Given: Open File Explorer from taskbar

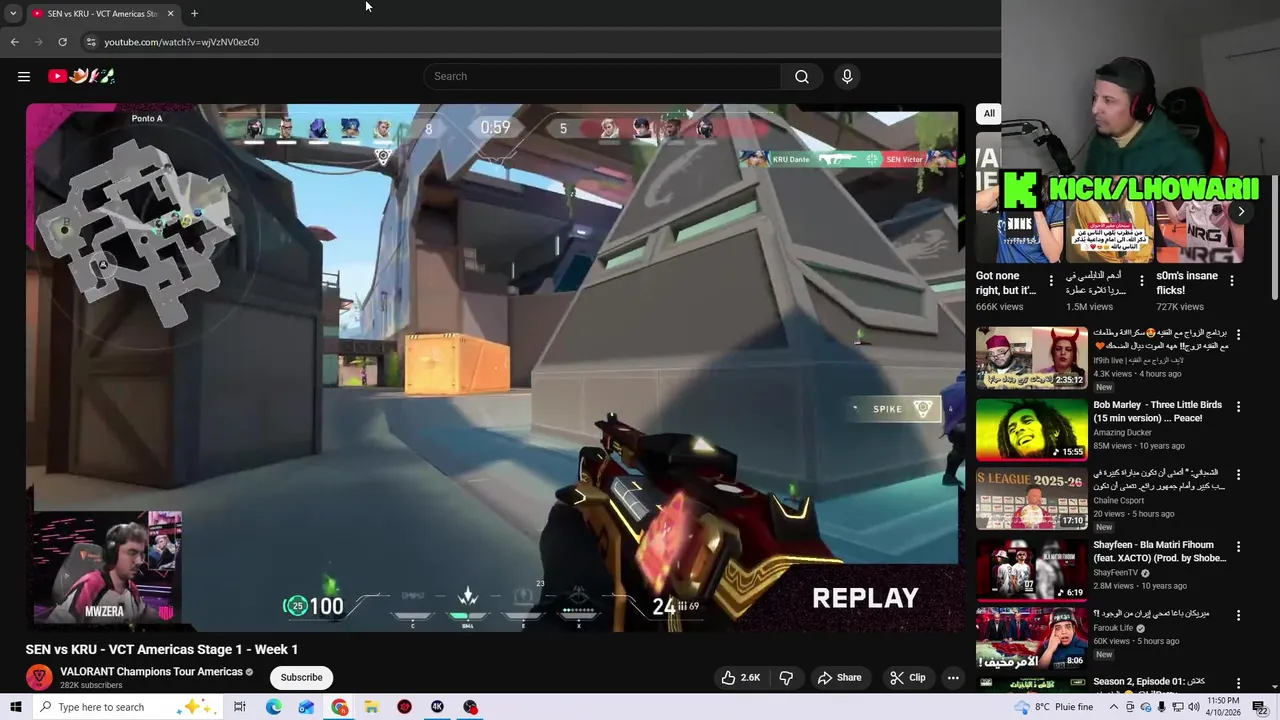Looking at the screenshot, I should tap(371, 707).
